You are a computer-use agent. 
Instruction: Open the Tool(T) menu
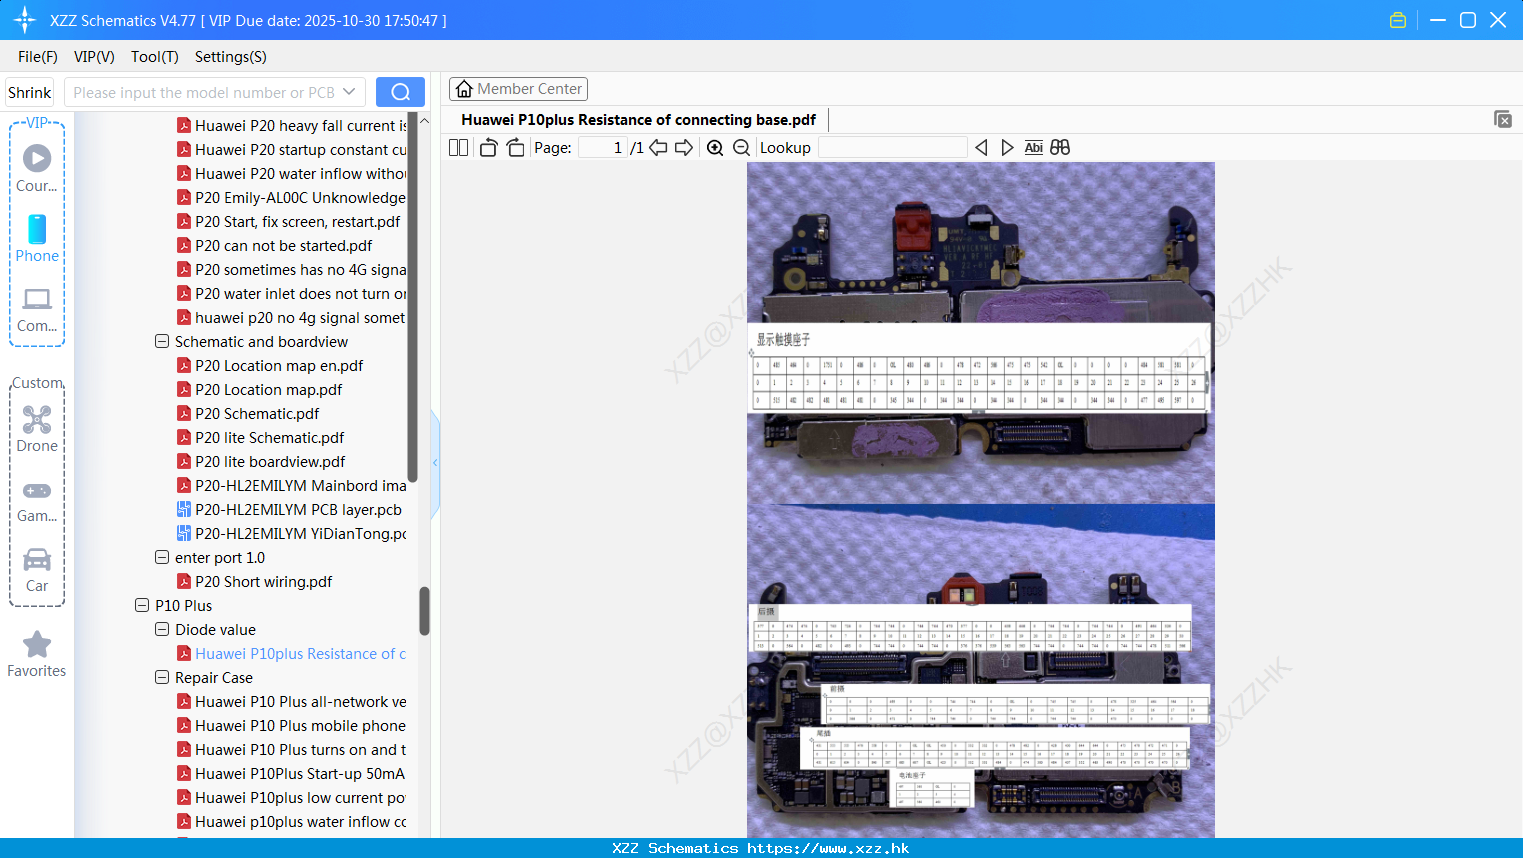point(155,57)
